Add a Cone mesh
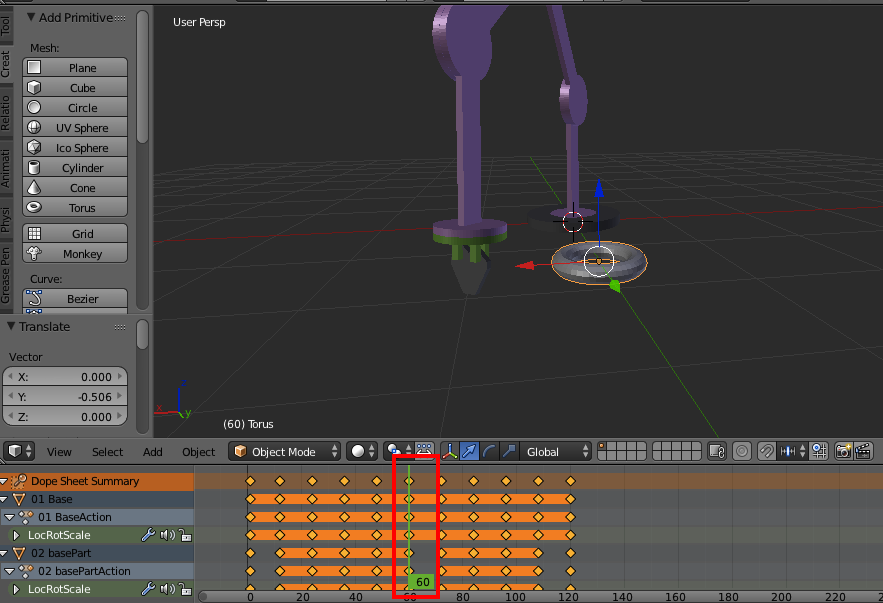The height and width of the screenshot is (603, 883). click(75, 187)
